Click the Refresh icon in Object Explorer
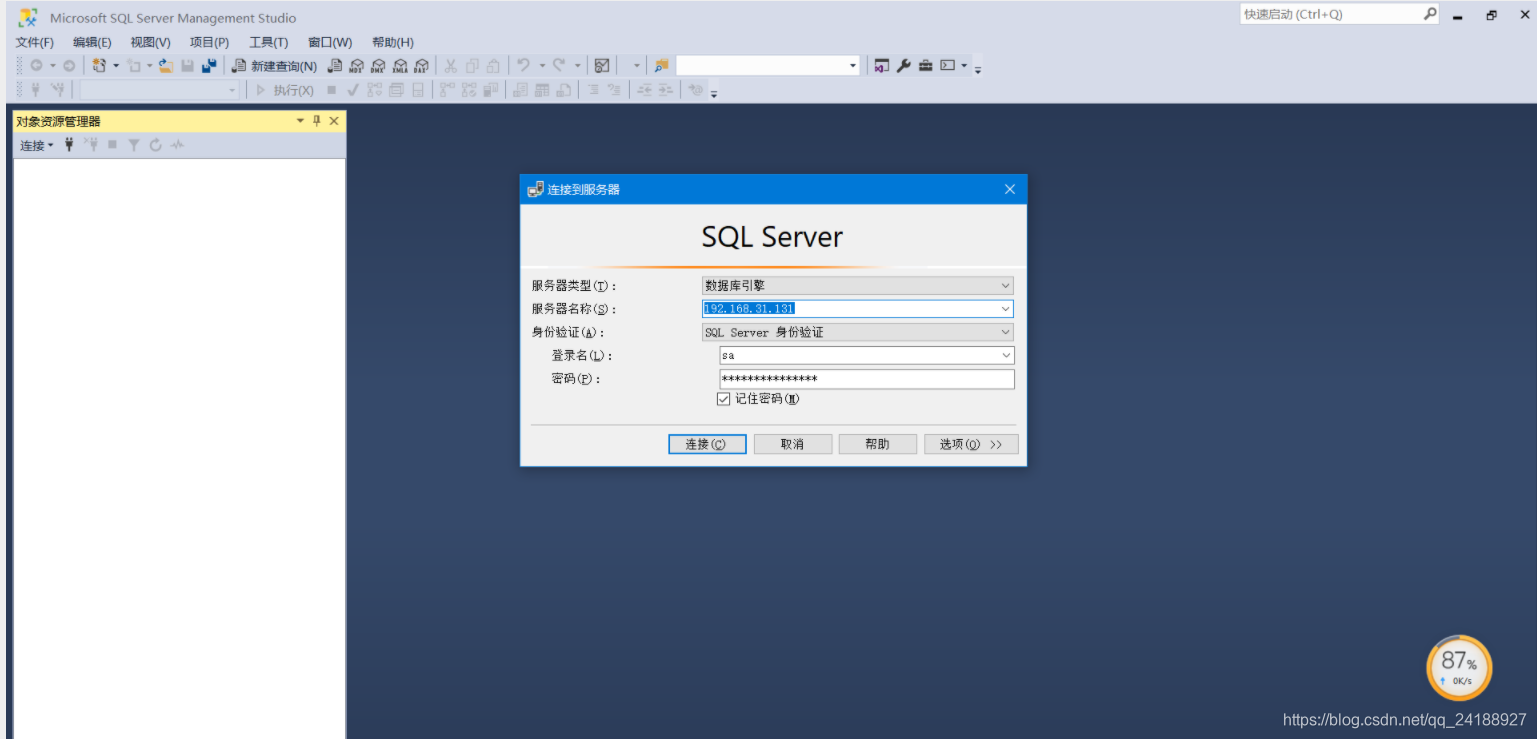Image resolution: width=1537 pixels, height=739 pixels. click(x=156, y=145)
